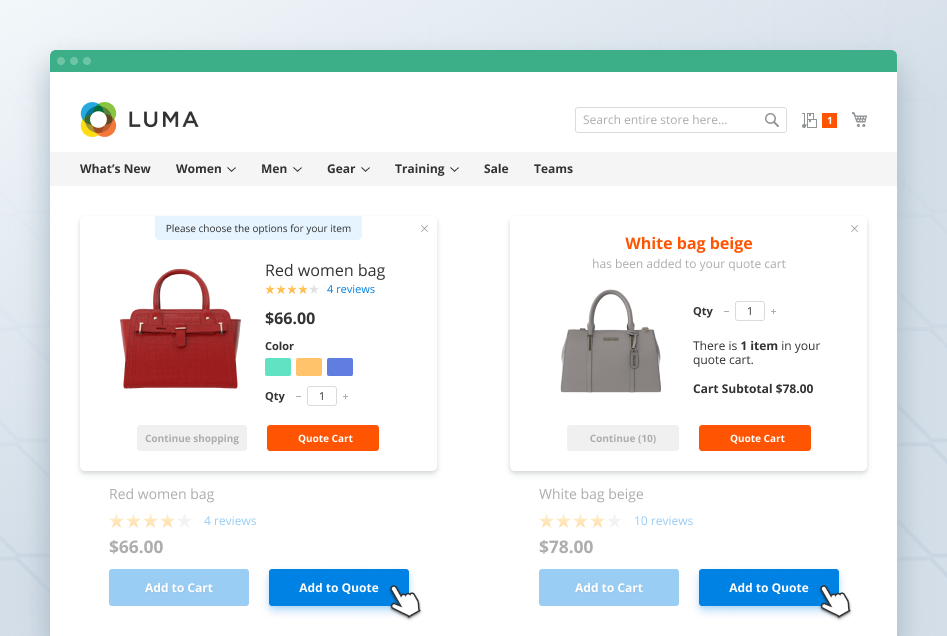The width and height of the screenshot is (947, 636).
Task: Close the Red women bag options popup
Action: [424, 228]
